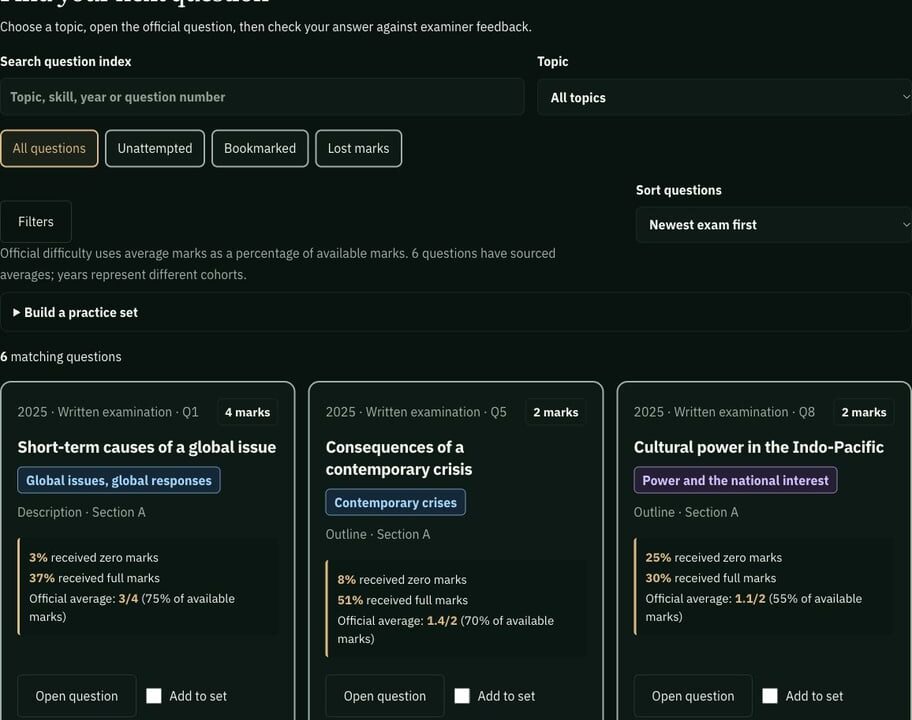Open the All topics dropdown
Screen dimensions: 912x720
tap(724, 97)
